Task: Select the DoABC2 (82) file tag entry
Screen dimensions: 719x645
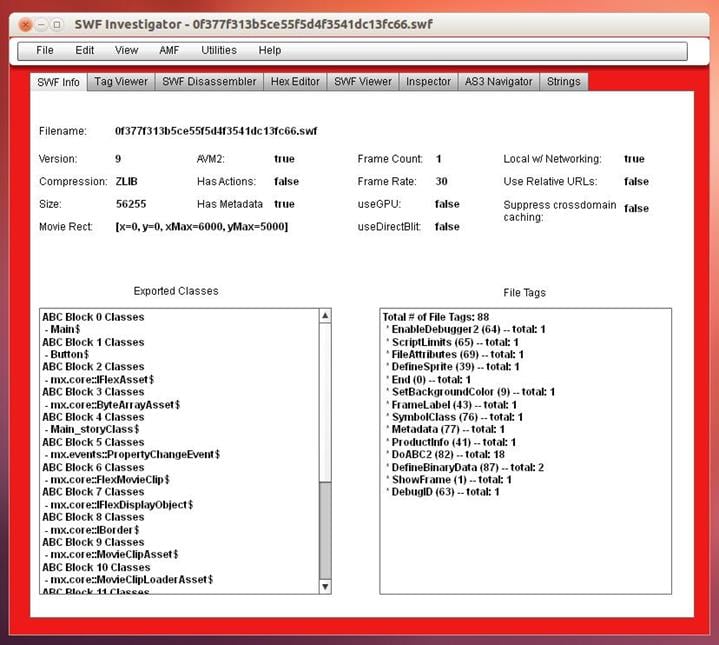Action: [x=450, y=454]
